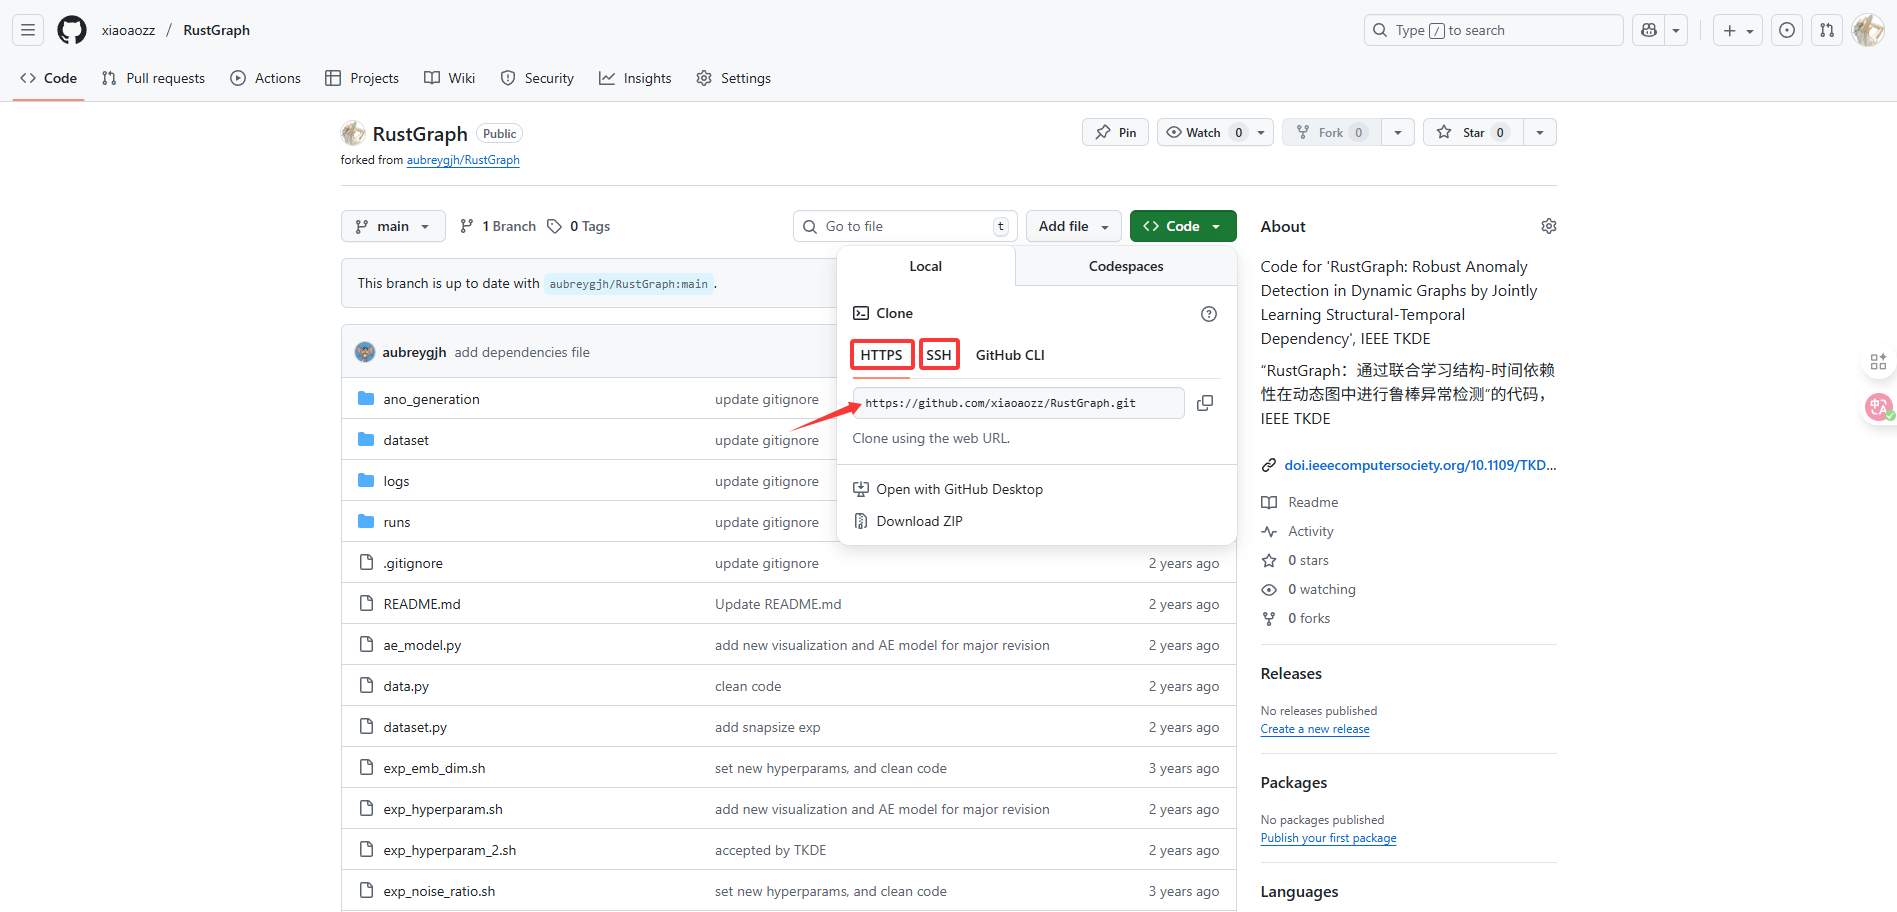Image resolution: width=1897 pixels, height=912 pixels.
Task: Open the repository Settings tab
Action: (733, 78)
